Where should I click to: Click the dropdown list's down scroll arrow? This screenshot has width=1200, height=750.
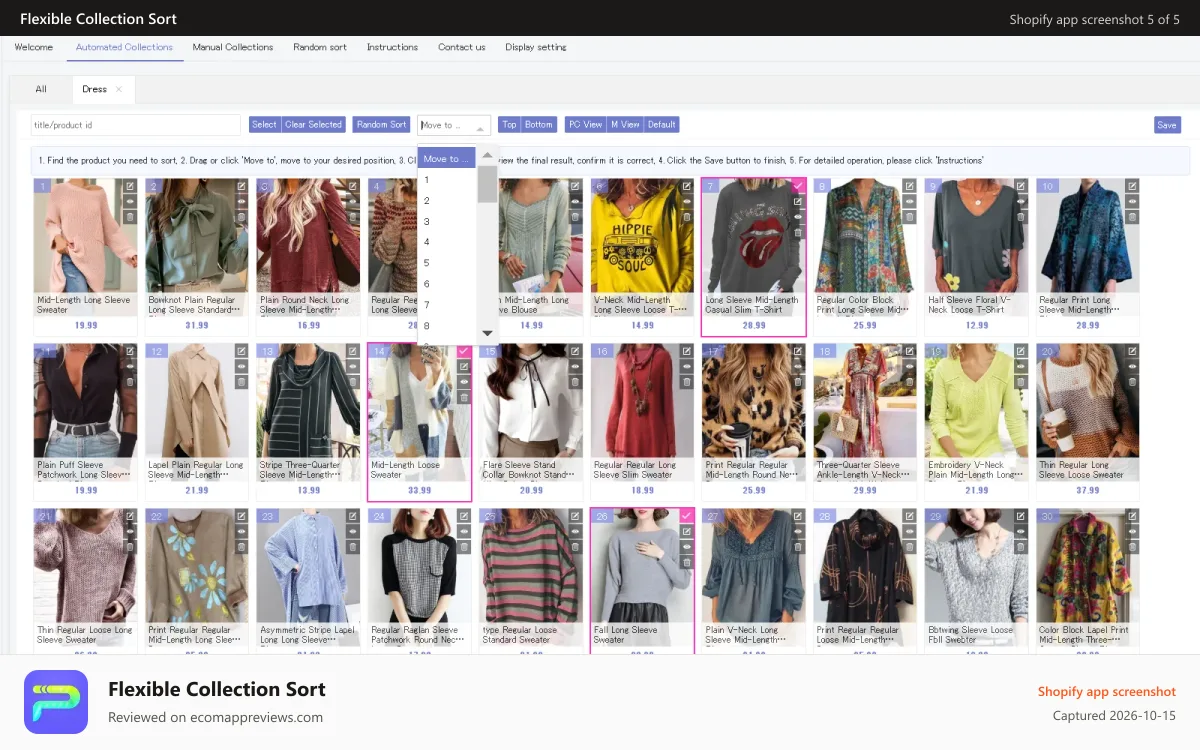[487, 333]
